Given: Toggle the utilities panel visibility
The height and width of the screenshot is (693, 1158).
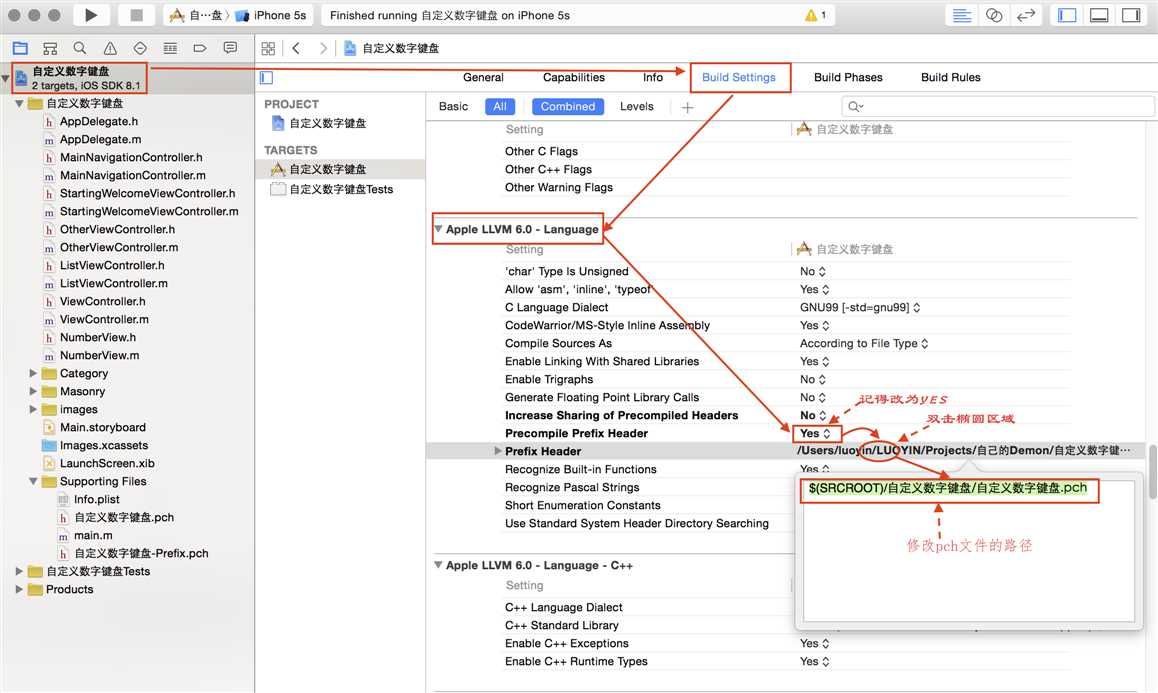Looking at the screenshot, I should [x=1131, y=15].
